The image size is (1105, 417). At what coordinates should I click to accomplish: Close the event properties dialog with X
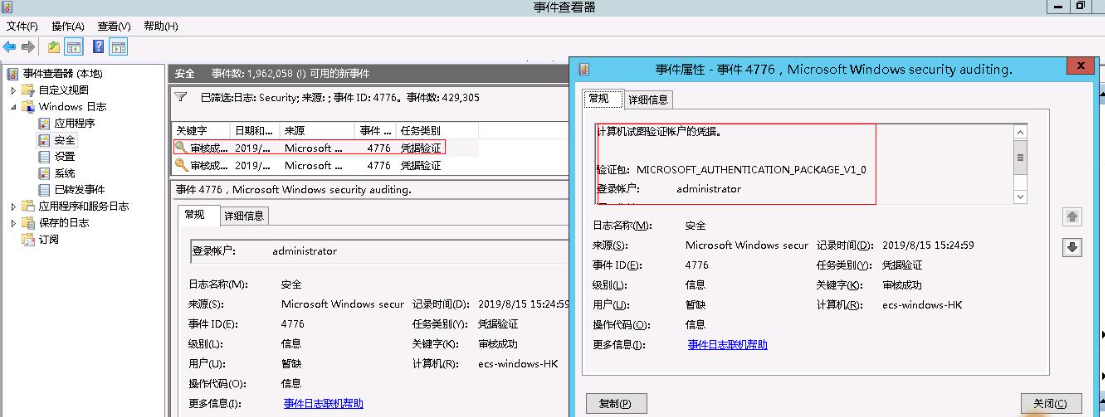click(x=1079, y=66)
